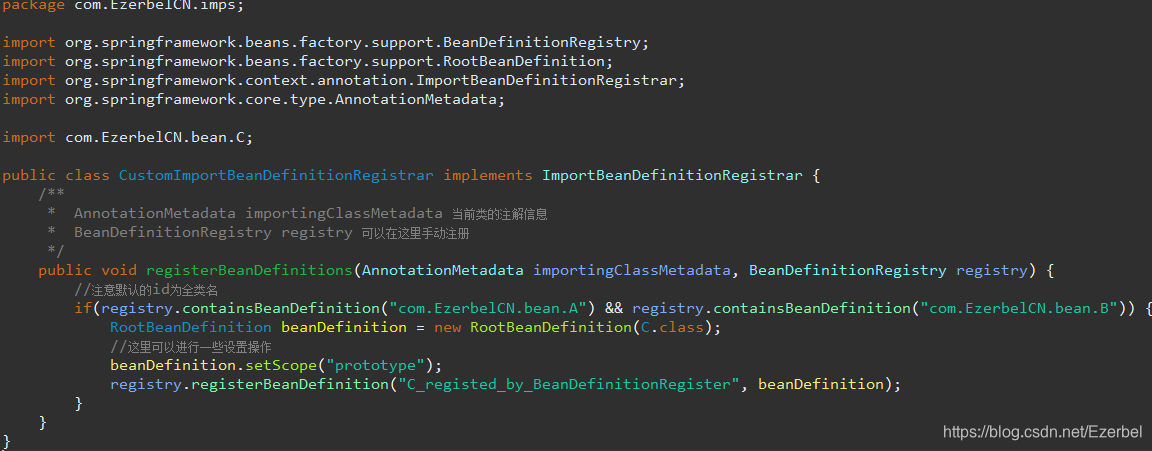
Task: Click ImportBeanDefinitionRegistrar after the implements keyword
Action: click(672, 176)
